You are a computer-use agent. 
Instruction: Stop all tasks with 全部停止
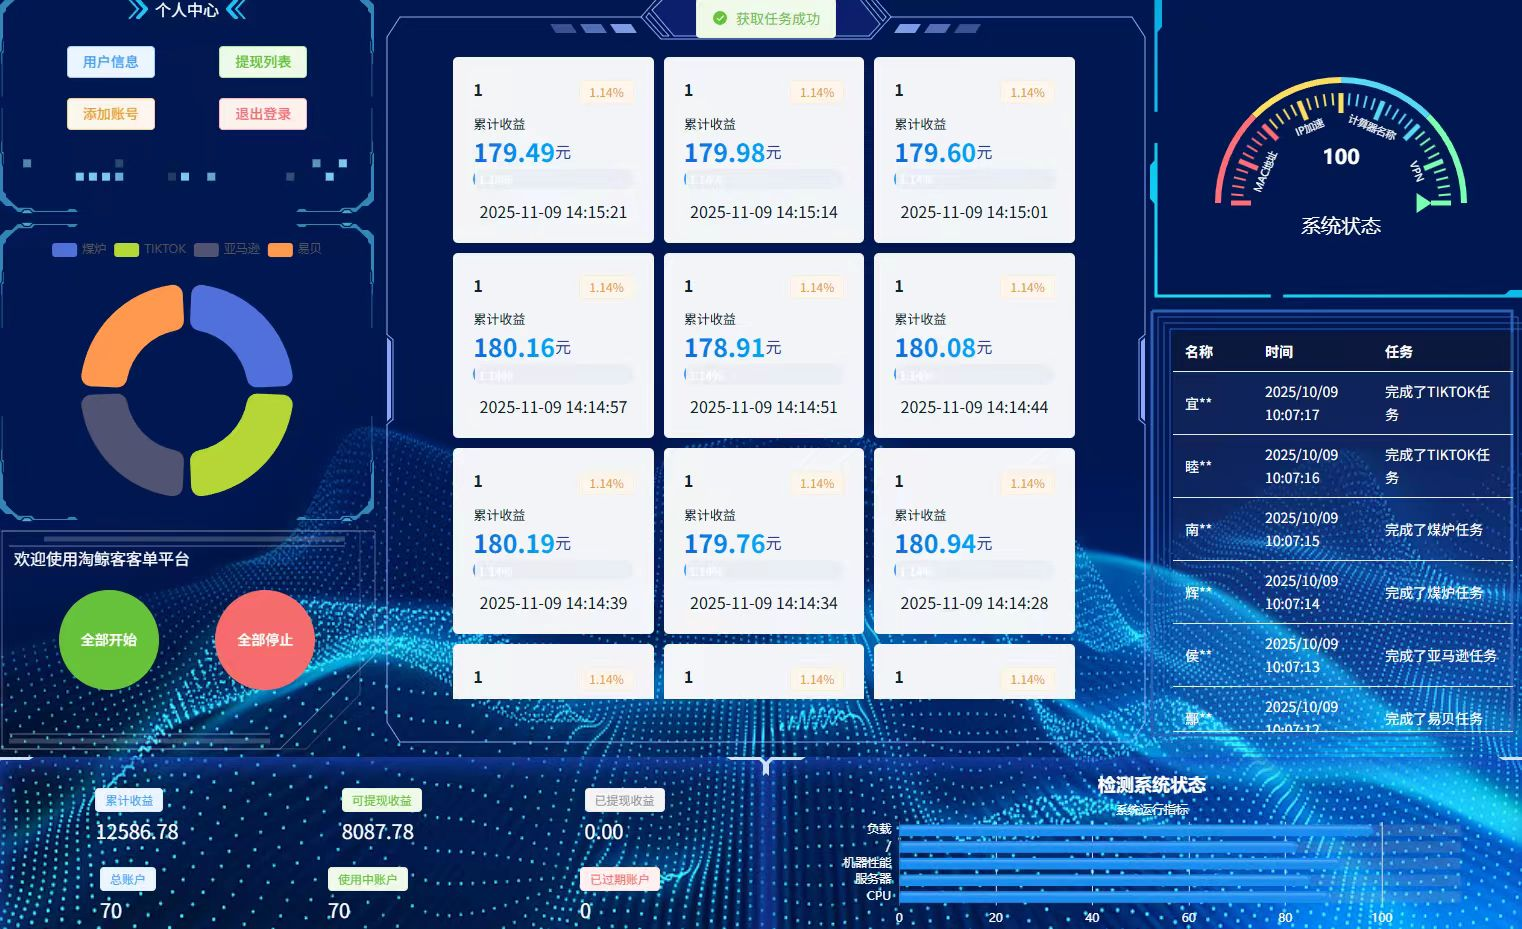(265, 640)
